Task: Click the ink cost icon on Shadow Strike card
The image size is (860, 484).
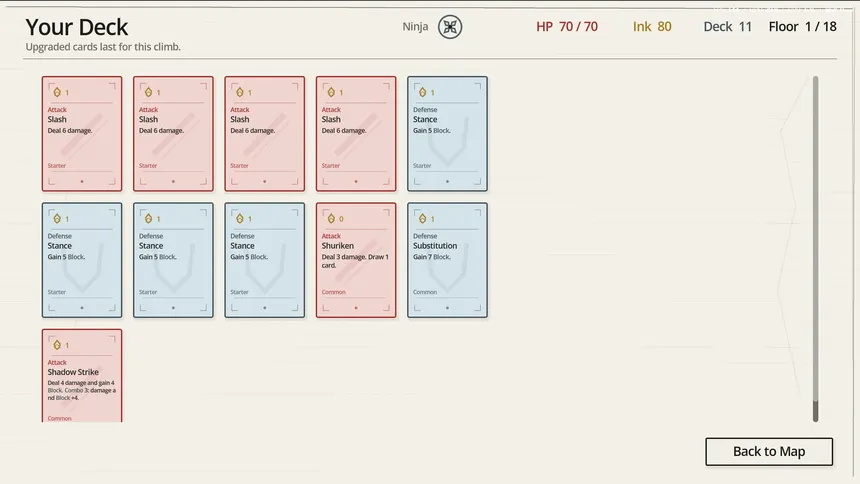Action: 56,345
